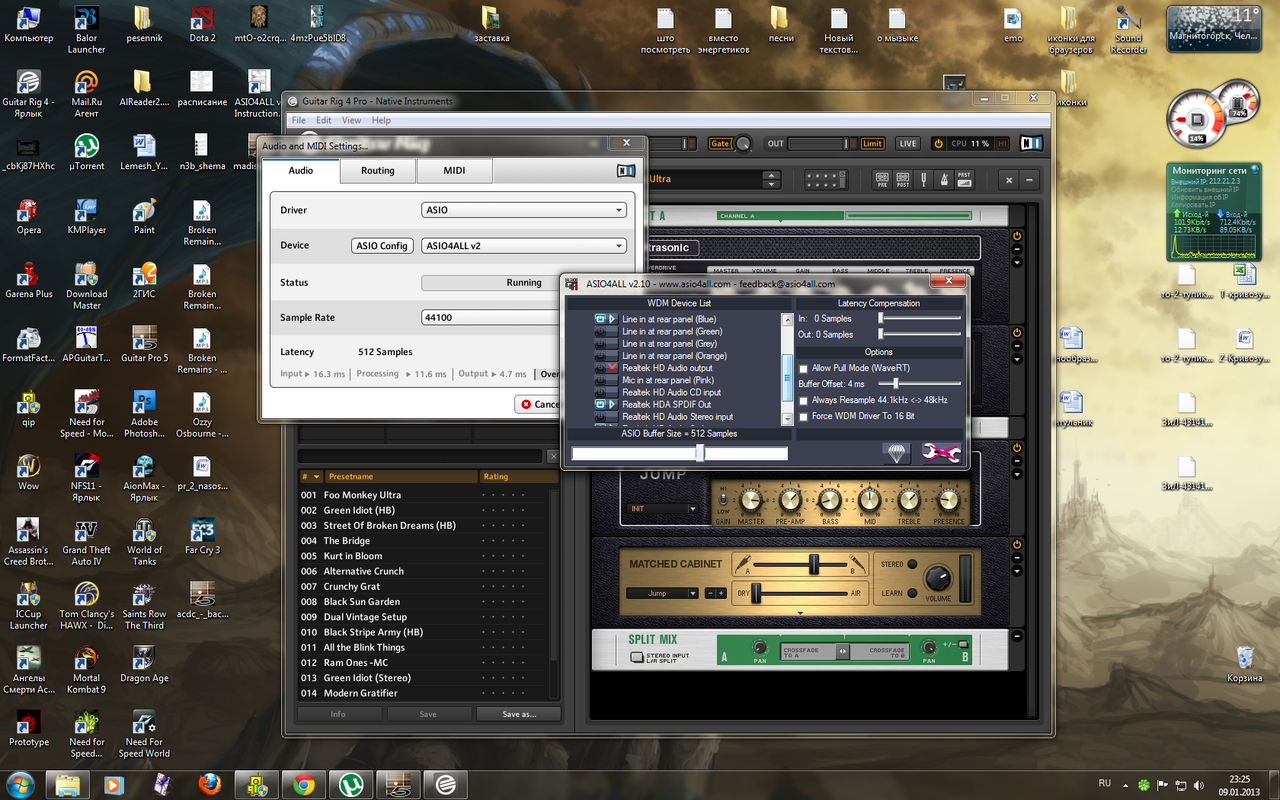
Task: Open the PRST preset volume icon
Action: point(964,180)
